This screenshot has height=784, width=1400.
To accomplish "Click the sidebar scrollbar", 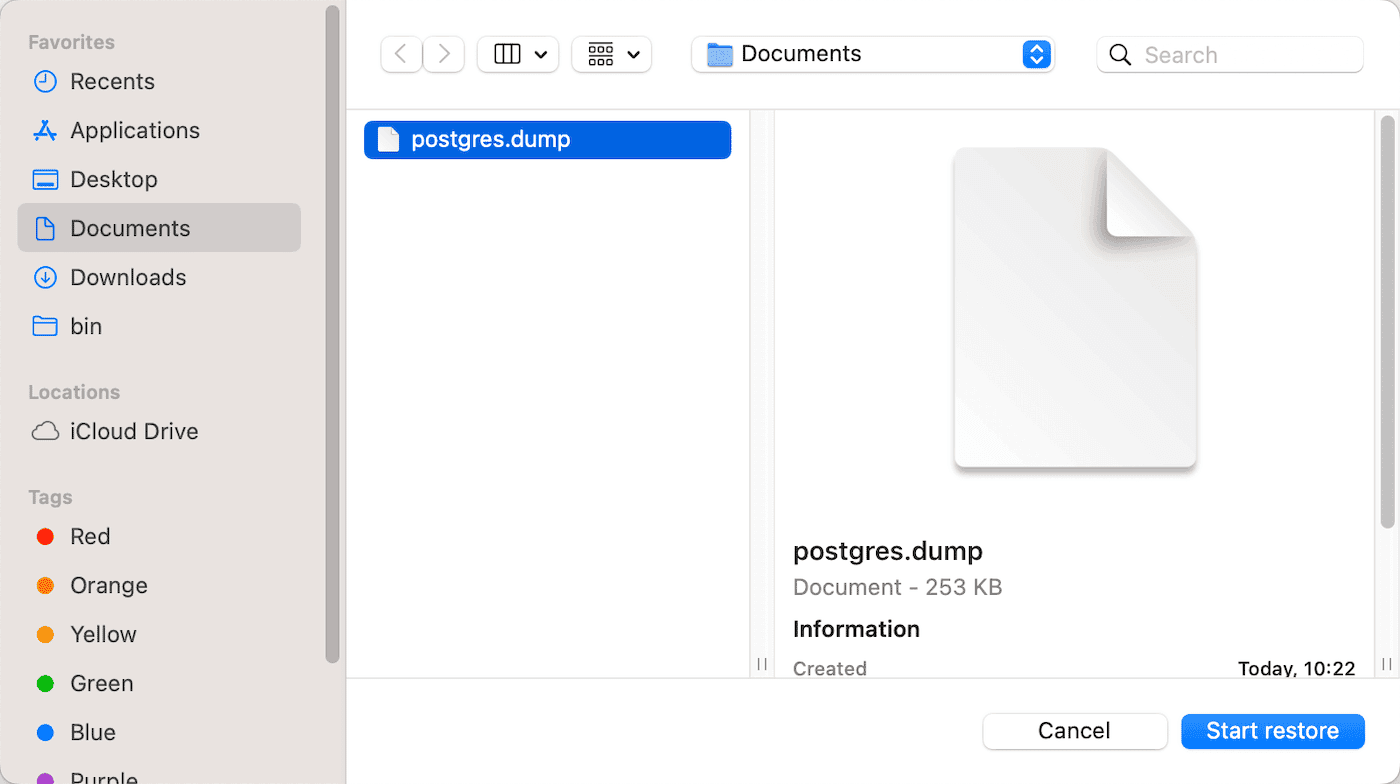I will pos(332,330).
